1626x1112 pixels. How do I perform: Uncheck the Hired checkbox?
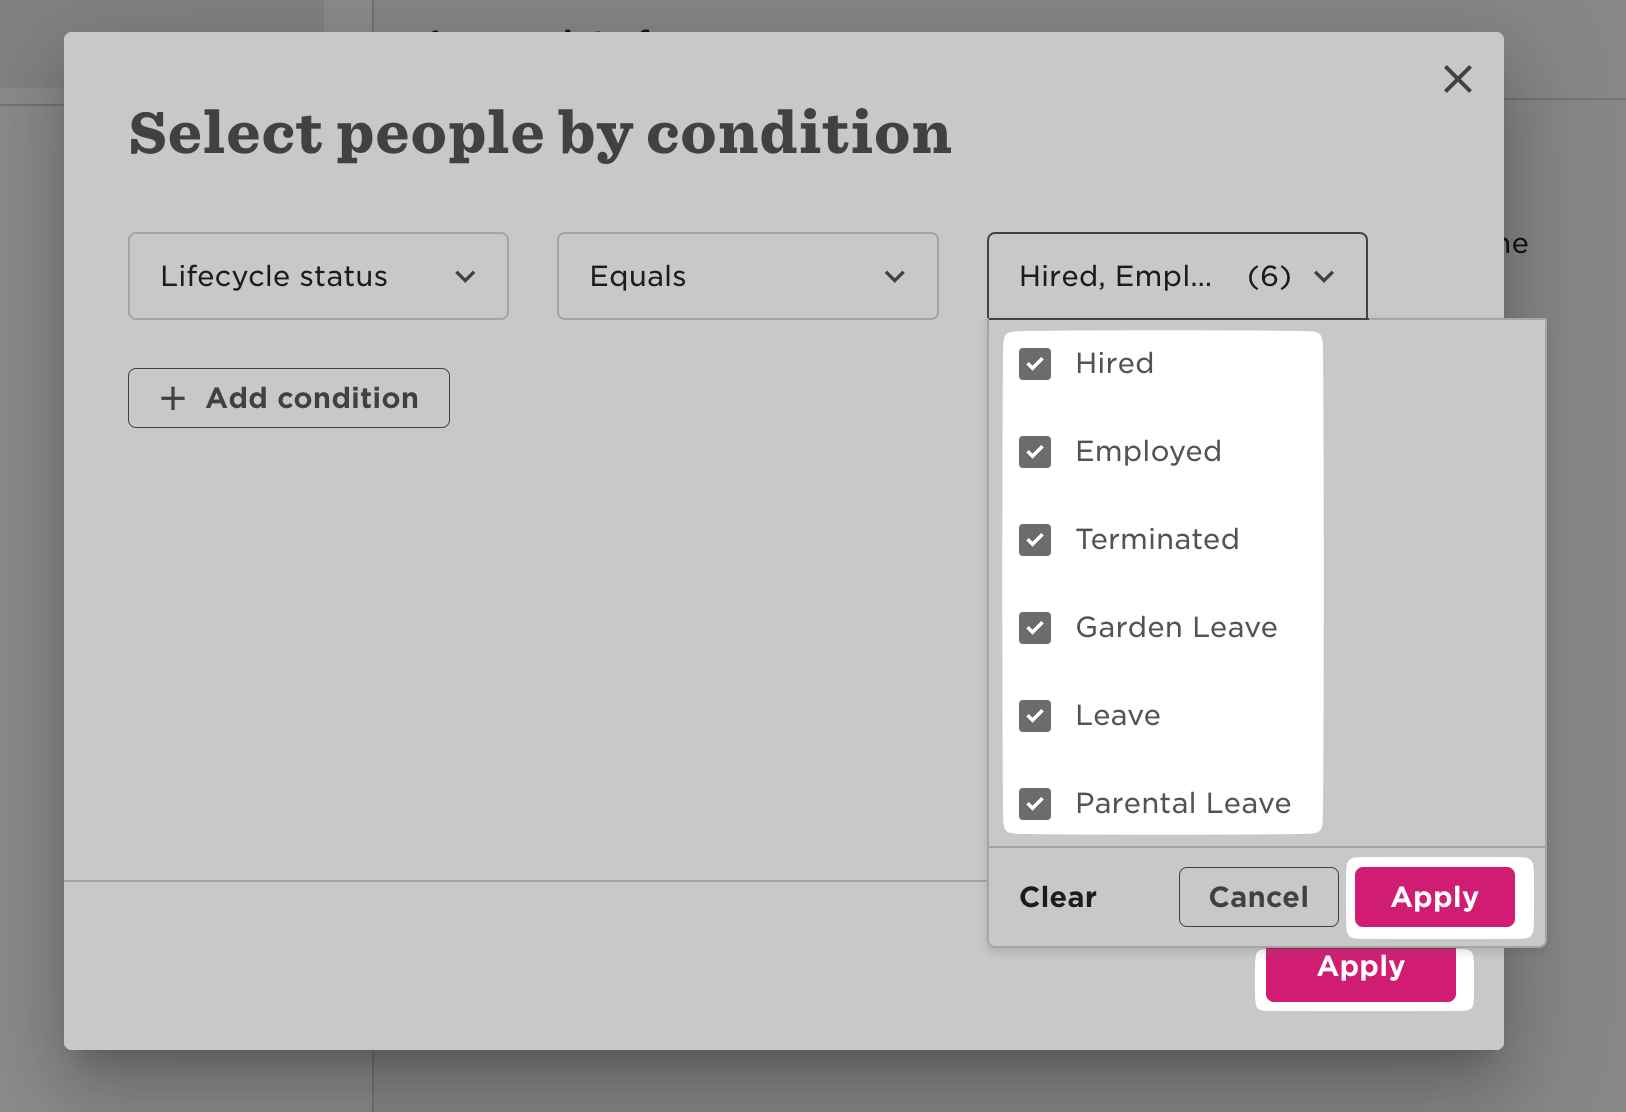coord(1035,364)
